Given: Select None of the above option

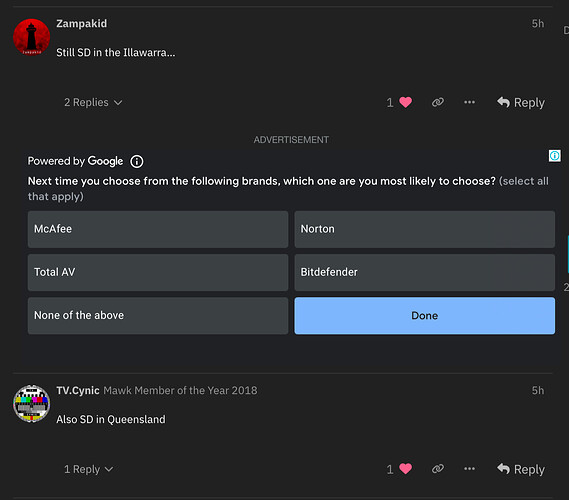Looking at the screenshot, I should coord(158,316).
